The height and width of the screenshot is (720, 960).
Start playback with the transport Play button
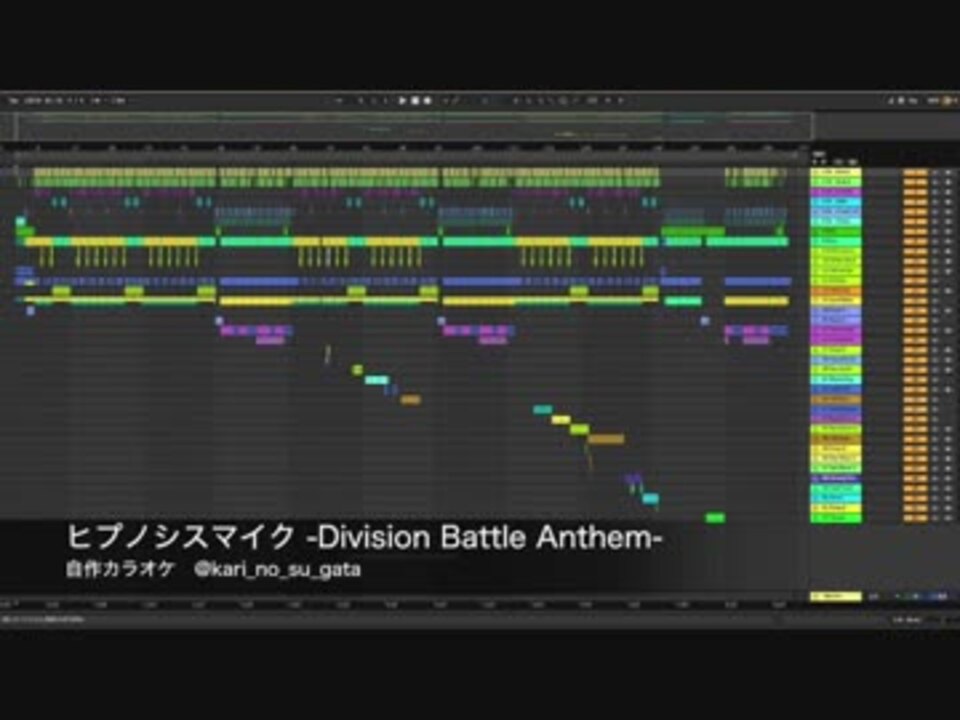[402, 100]
